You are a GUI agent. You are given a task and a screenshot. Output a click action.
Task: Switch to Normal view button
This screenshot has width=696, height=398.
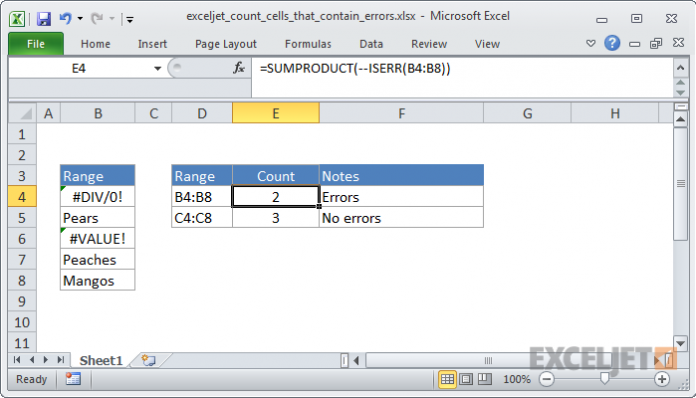pos(447,379)
